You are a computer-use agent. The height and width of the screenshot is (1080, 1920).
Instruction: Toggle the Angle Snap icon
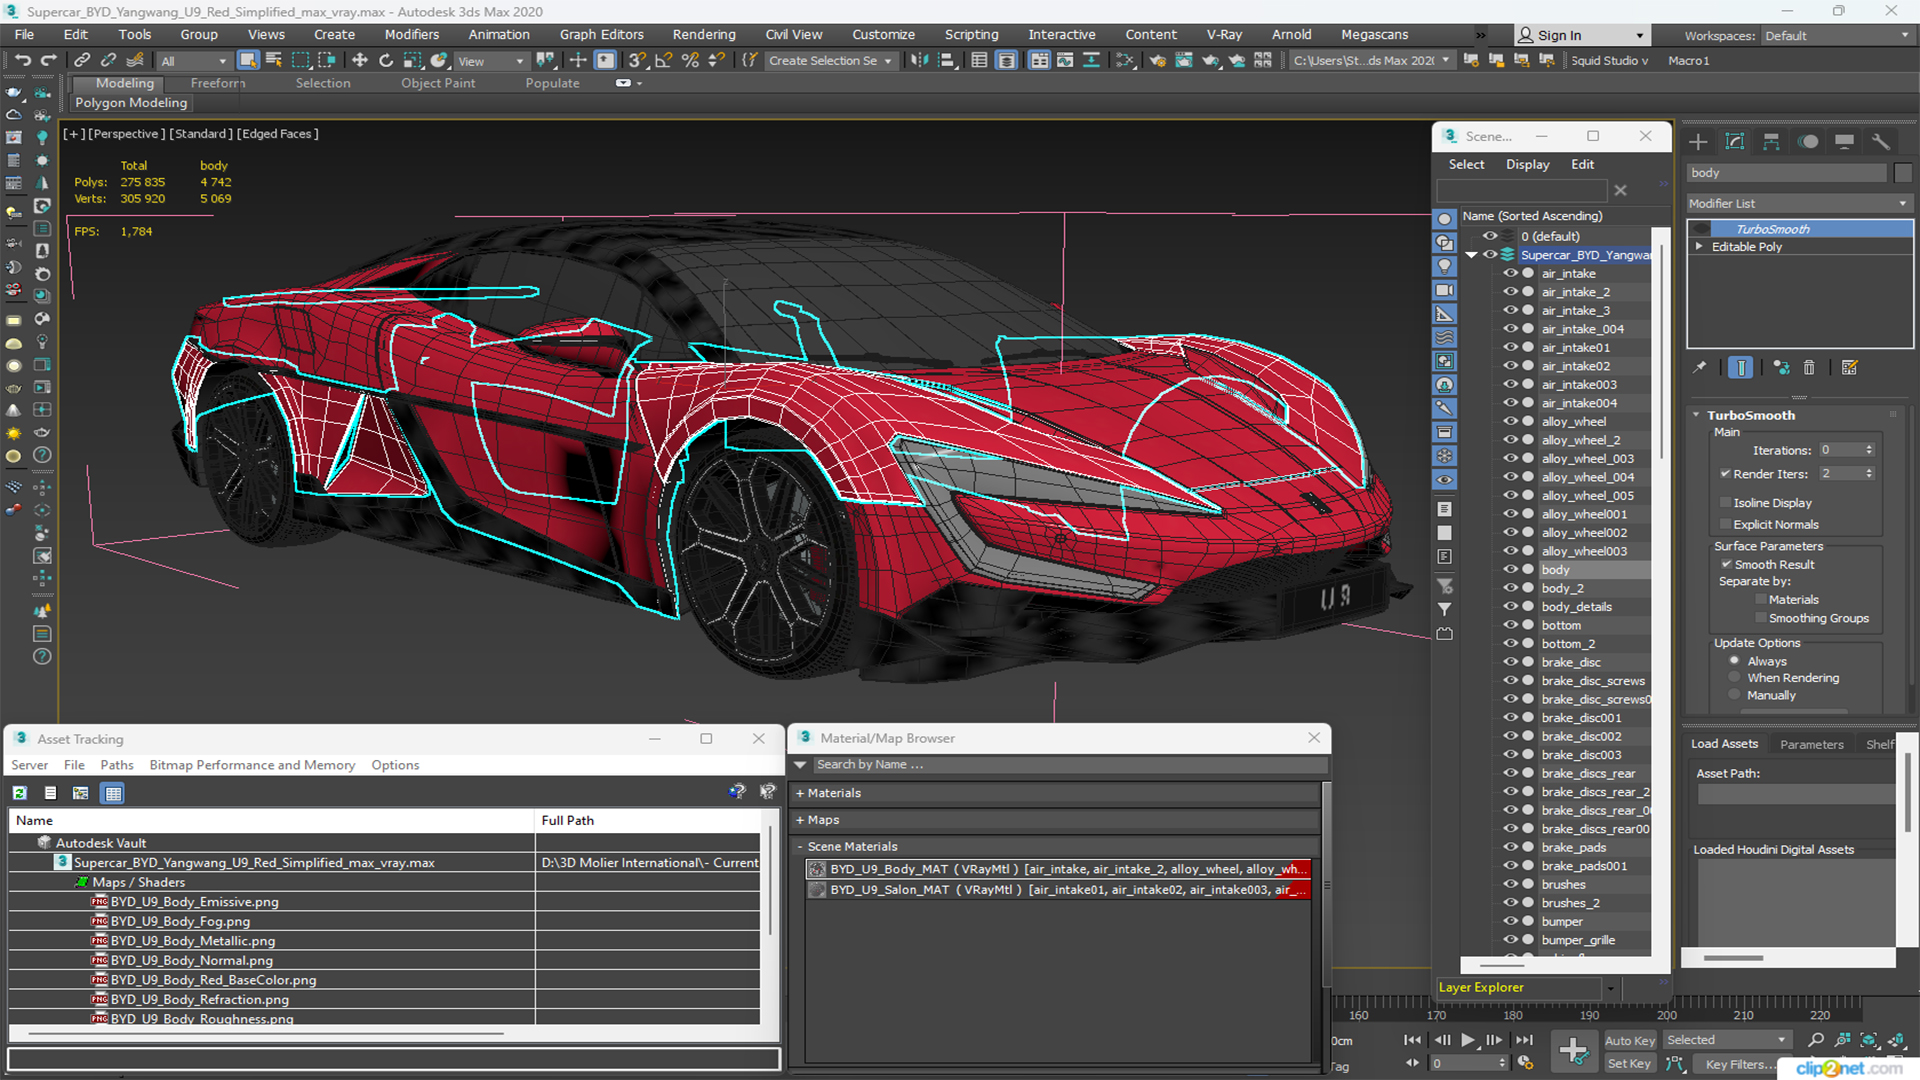coord(664,60)
